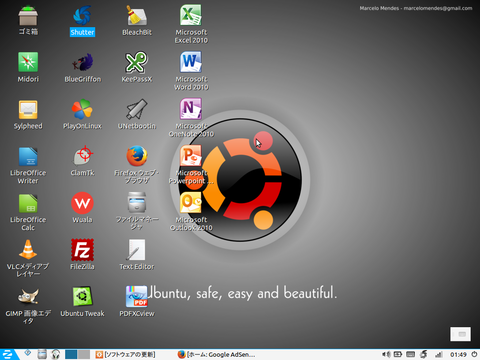Open the headphones launcher in panel

(56, 354)
